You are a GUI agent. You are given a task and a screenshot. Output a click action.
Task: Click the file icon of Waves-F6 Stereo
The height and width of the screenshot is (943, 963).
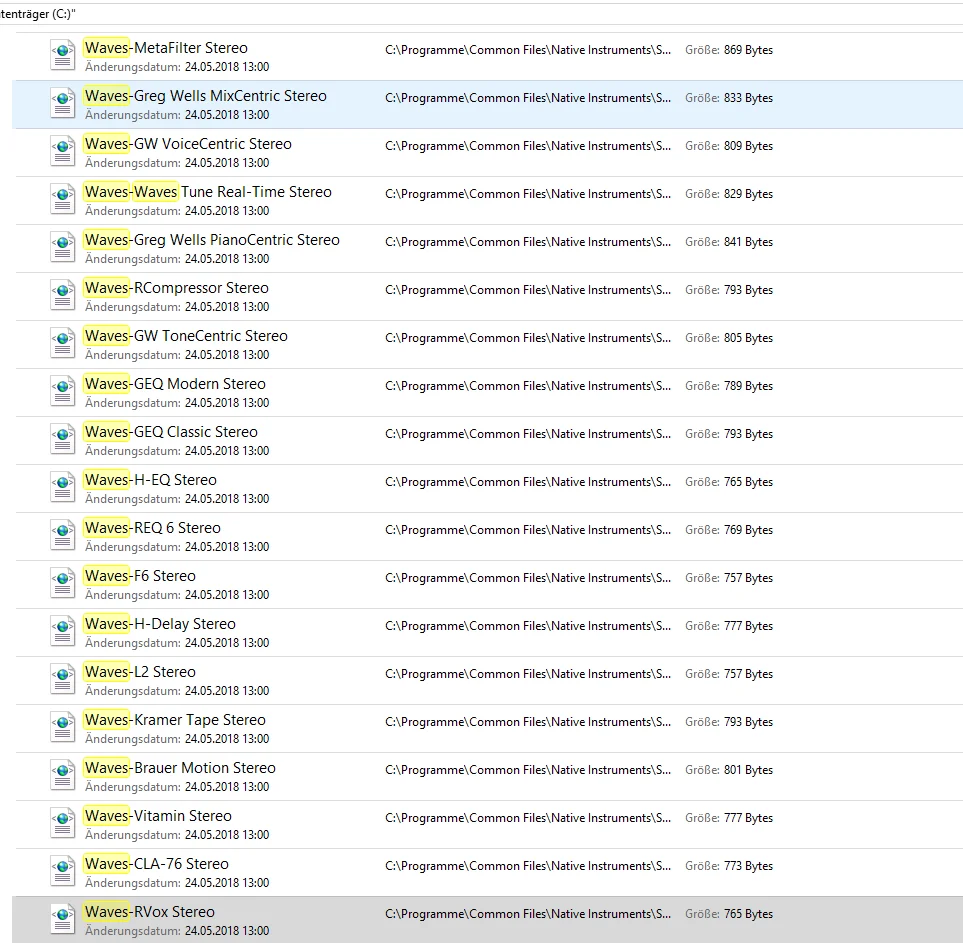click(x=63, y=583)
